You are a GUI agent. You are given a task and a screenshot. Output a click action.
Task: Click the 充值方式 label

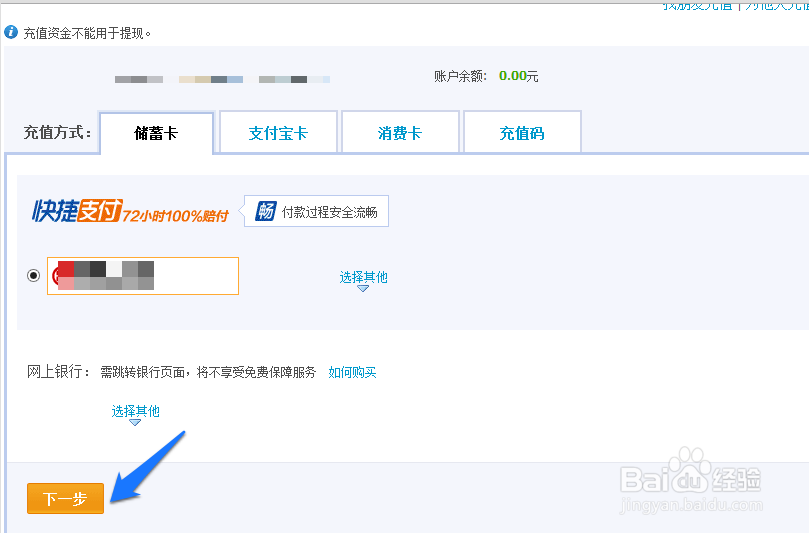tap(57, 133)
